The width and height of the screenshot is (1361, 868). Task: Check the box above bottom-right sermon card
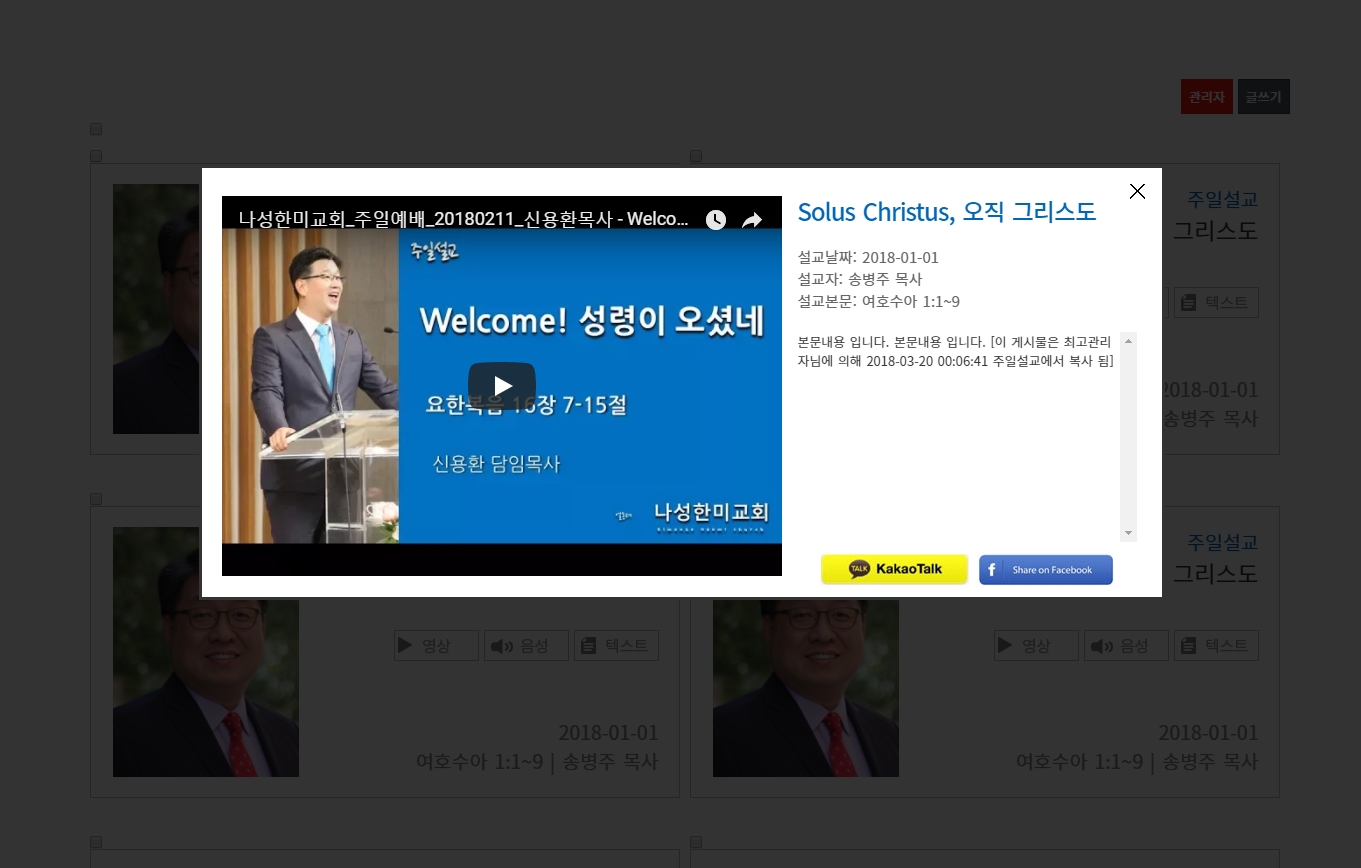696,499
